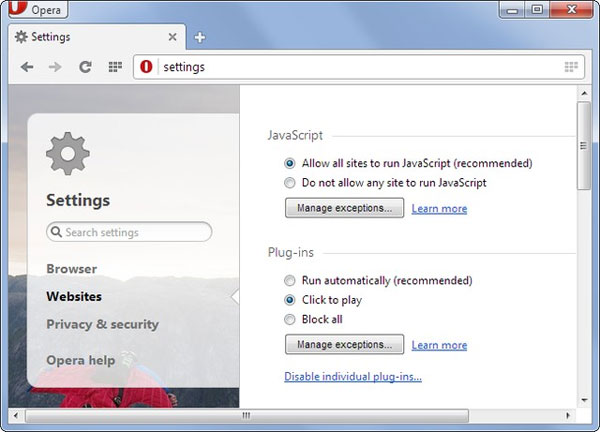This screenshot has height=432, width=600.
Task: Click horizontal scrollbar right arrow
Action: 568,416
